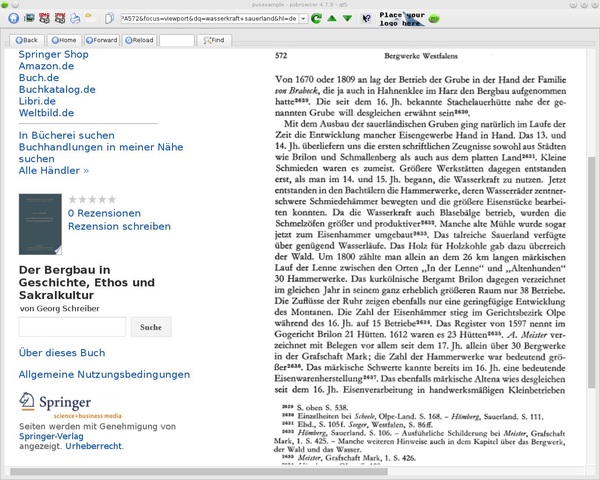Click the second red log save icon

pos(60,18)
